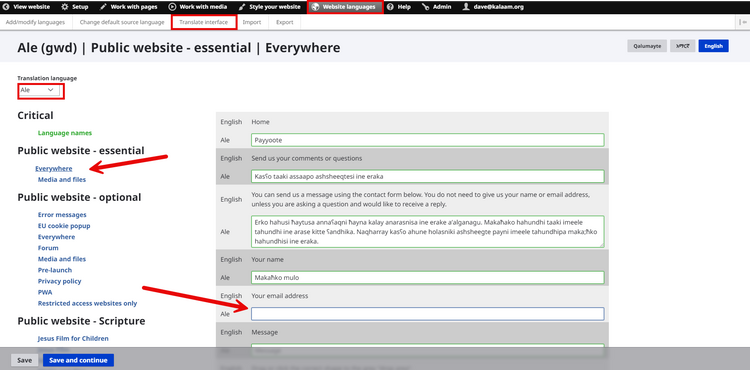Click the Home translation field containing Payyoote
Viewport: 750px width, 370px height.
point(428,140)
